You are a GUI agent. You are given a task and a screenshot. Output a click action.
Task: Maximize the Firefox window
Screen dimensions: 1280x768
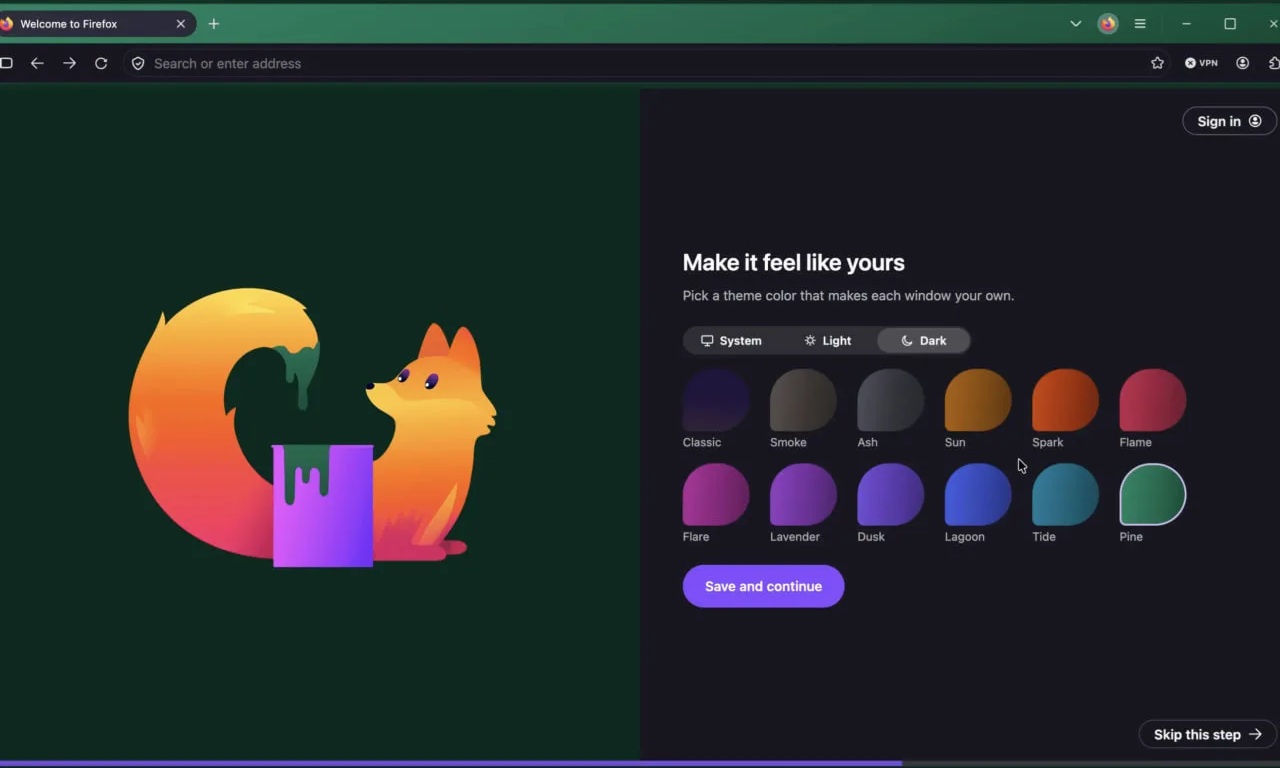pos(1230,24)
